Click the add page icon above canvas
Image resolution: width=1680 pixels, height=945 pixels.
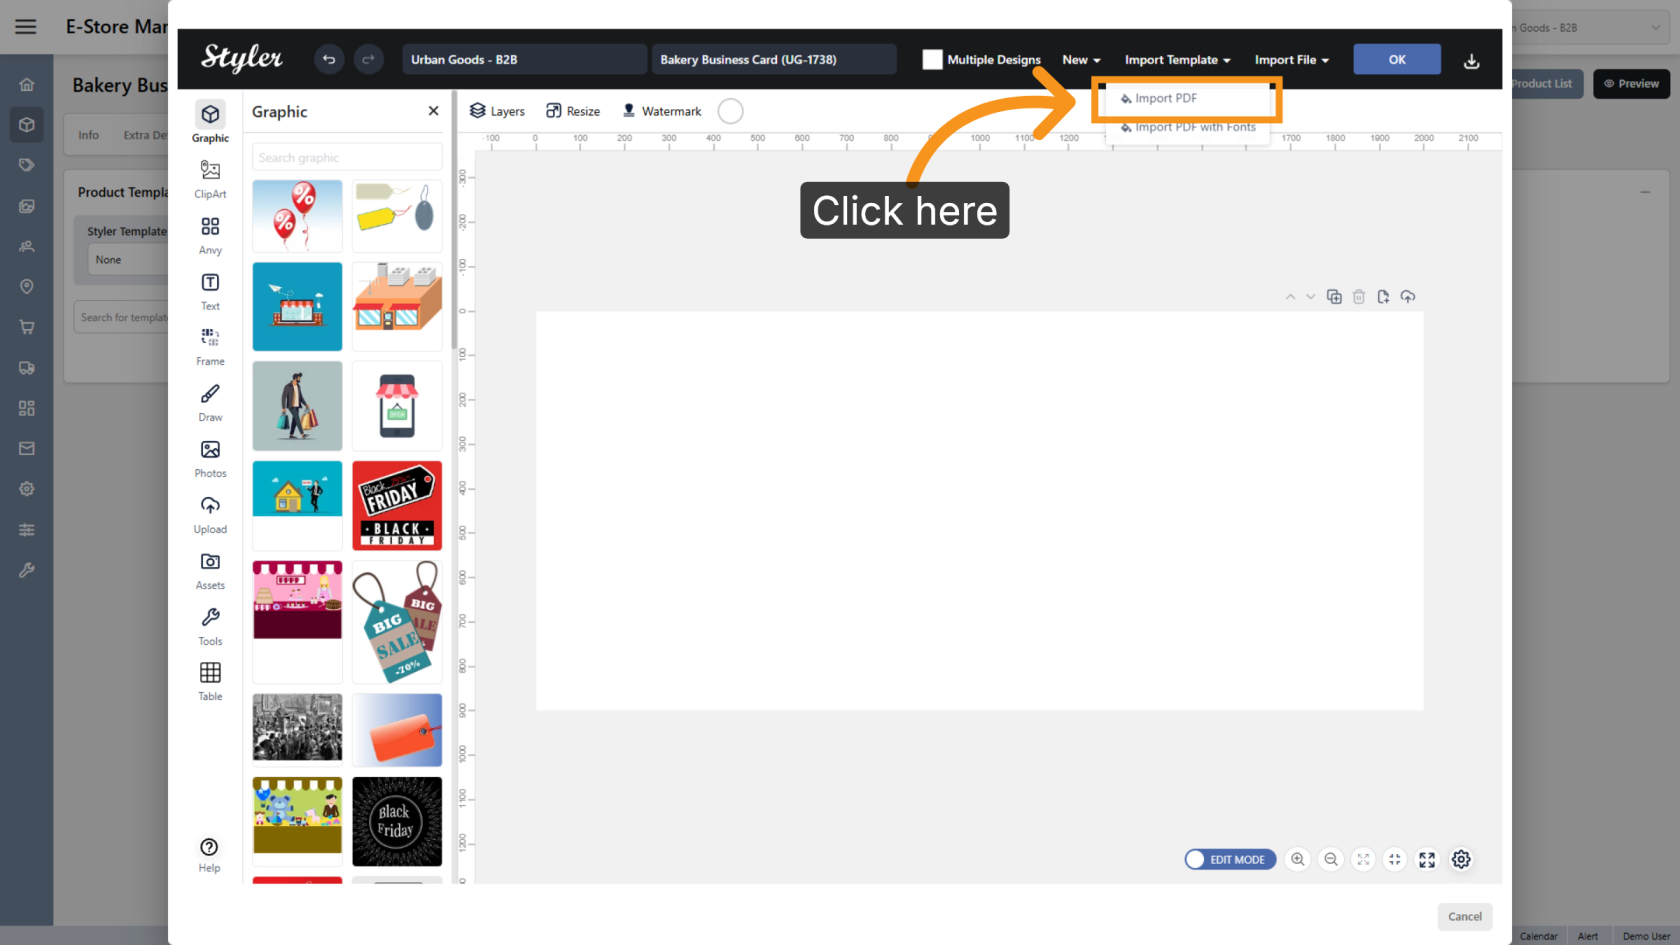click(x=1383, y=297)
